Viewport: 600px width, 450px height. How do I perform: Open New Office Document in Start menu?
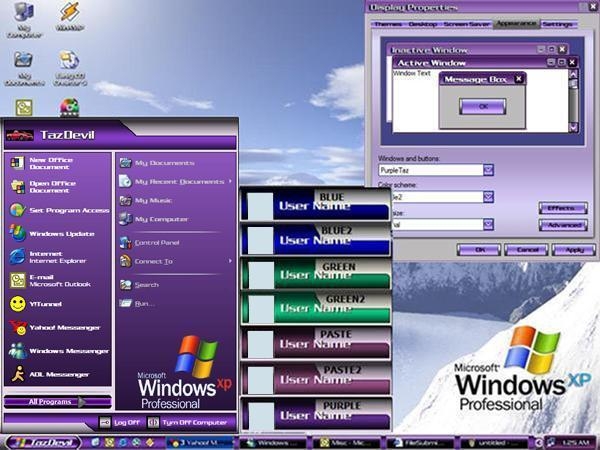click(58, 163)
